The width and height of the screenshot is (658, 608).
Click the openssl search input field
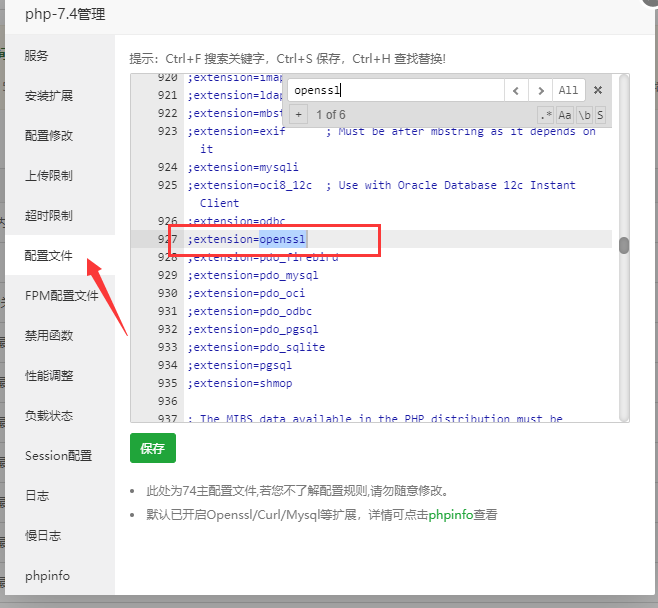tap(395, 90)
